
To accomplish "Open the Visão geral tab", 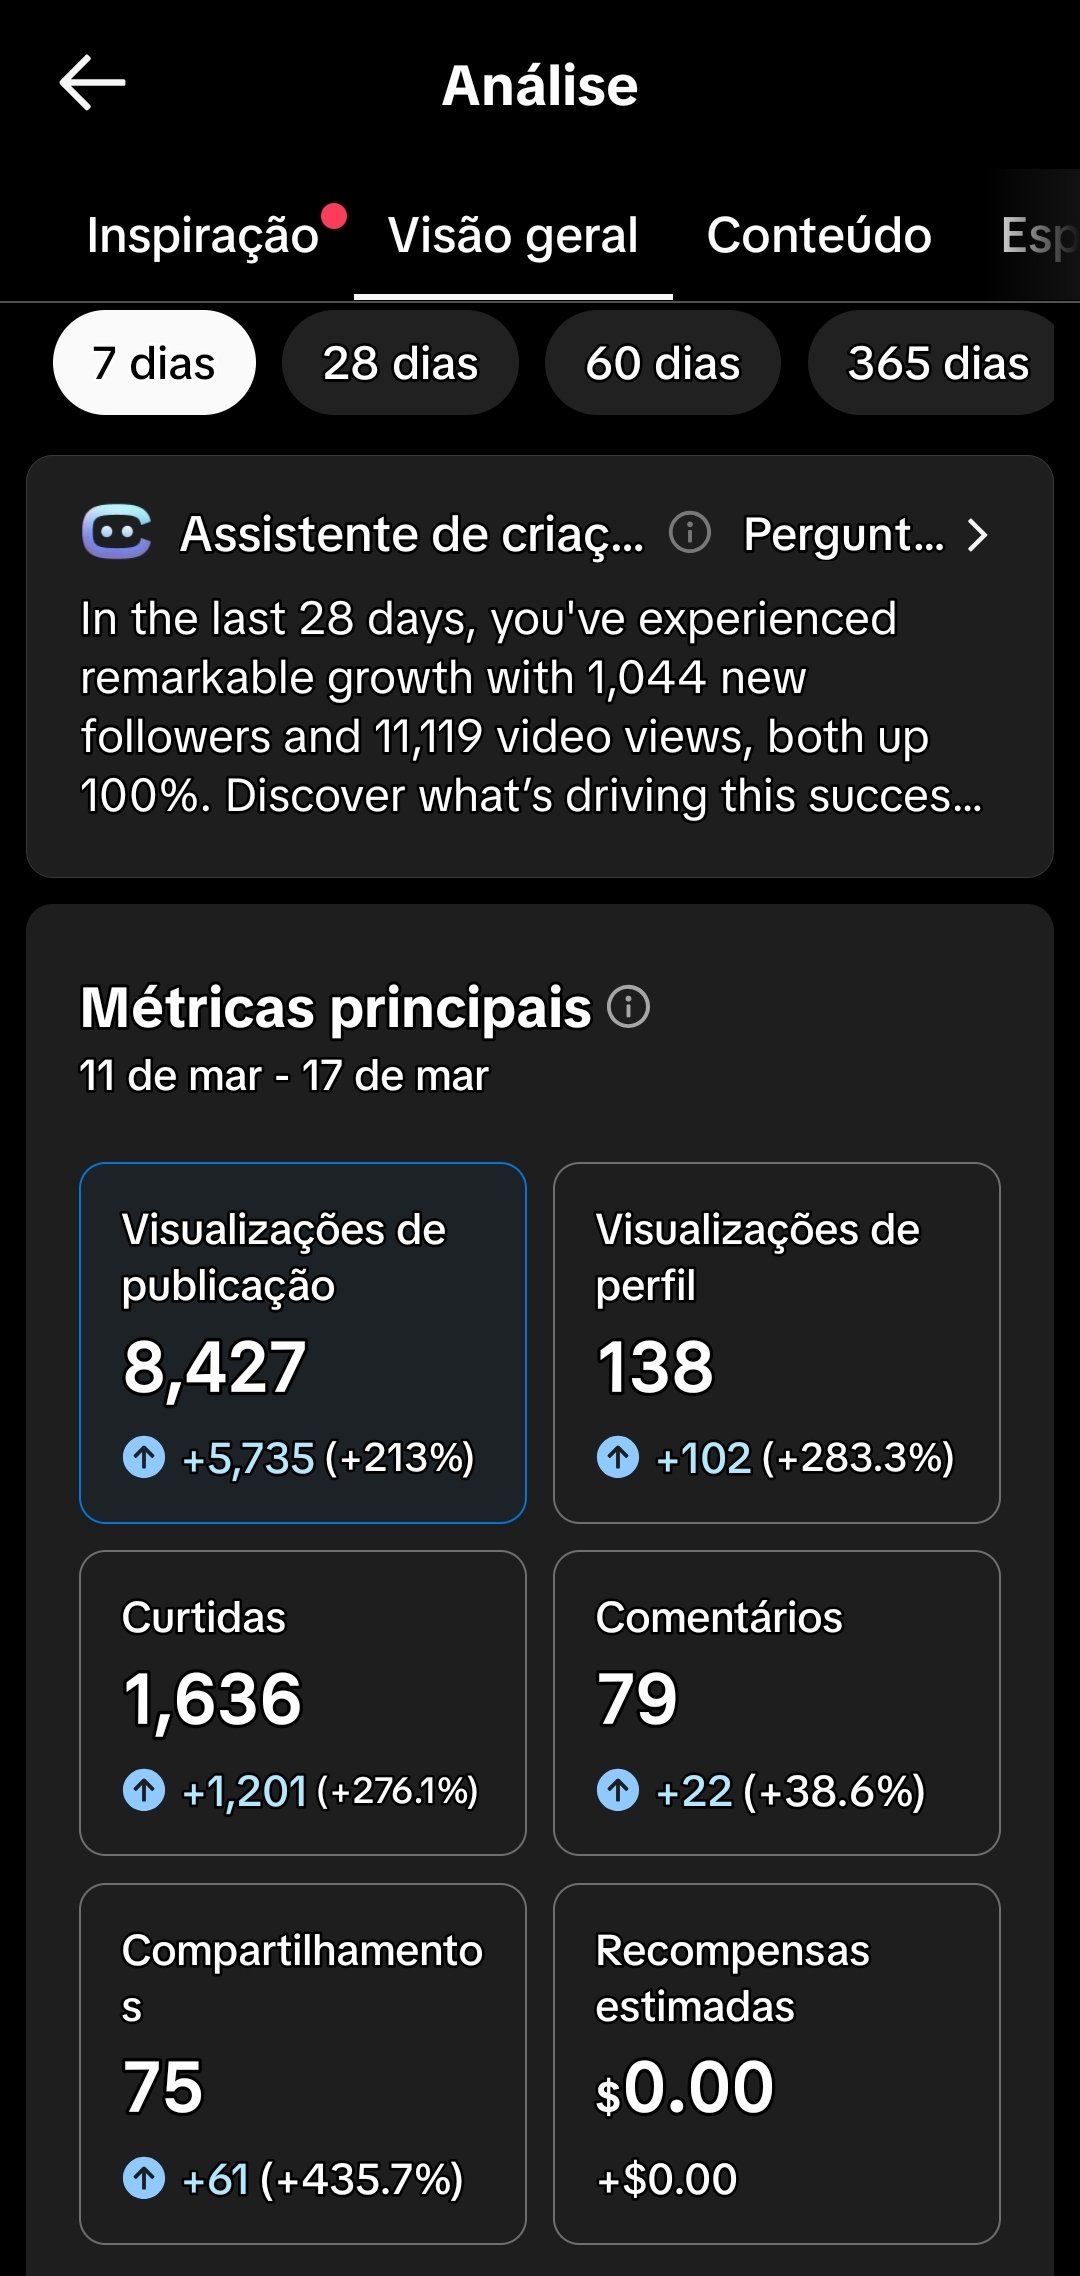I will pyautogui.click(x=513, y=236).
